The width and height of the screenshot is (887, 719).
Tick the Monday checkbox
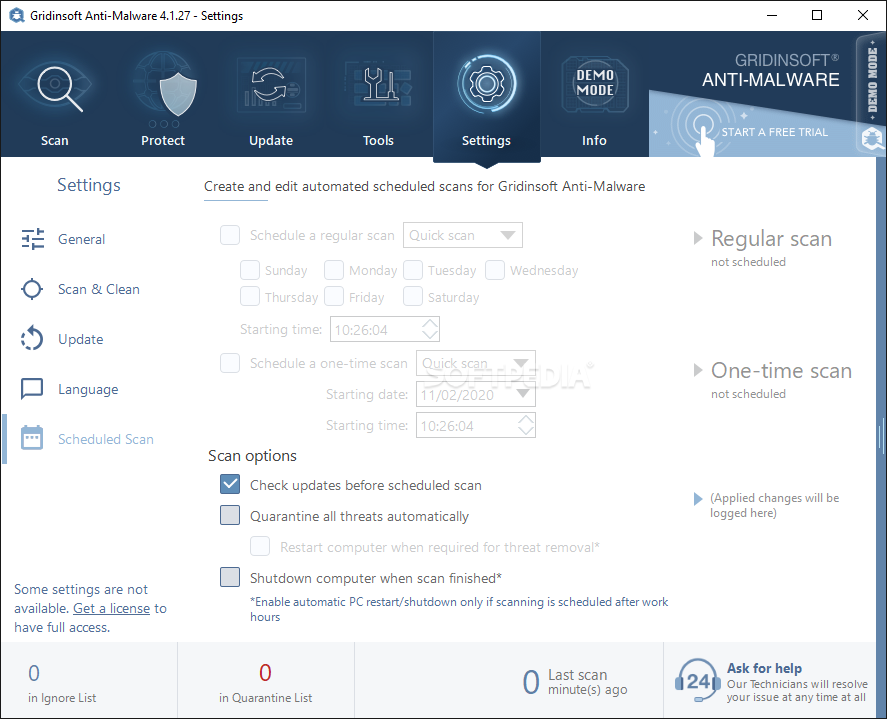coord(334,270)
